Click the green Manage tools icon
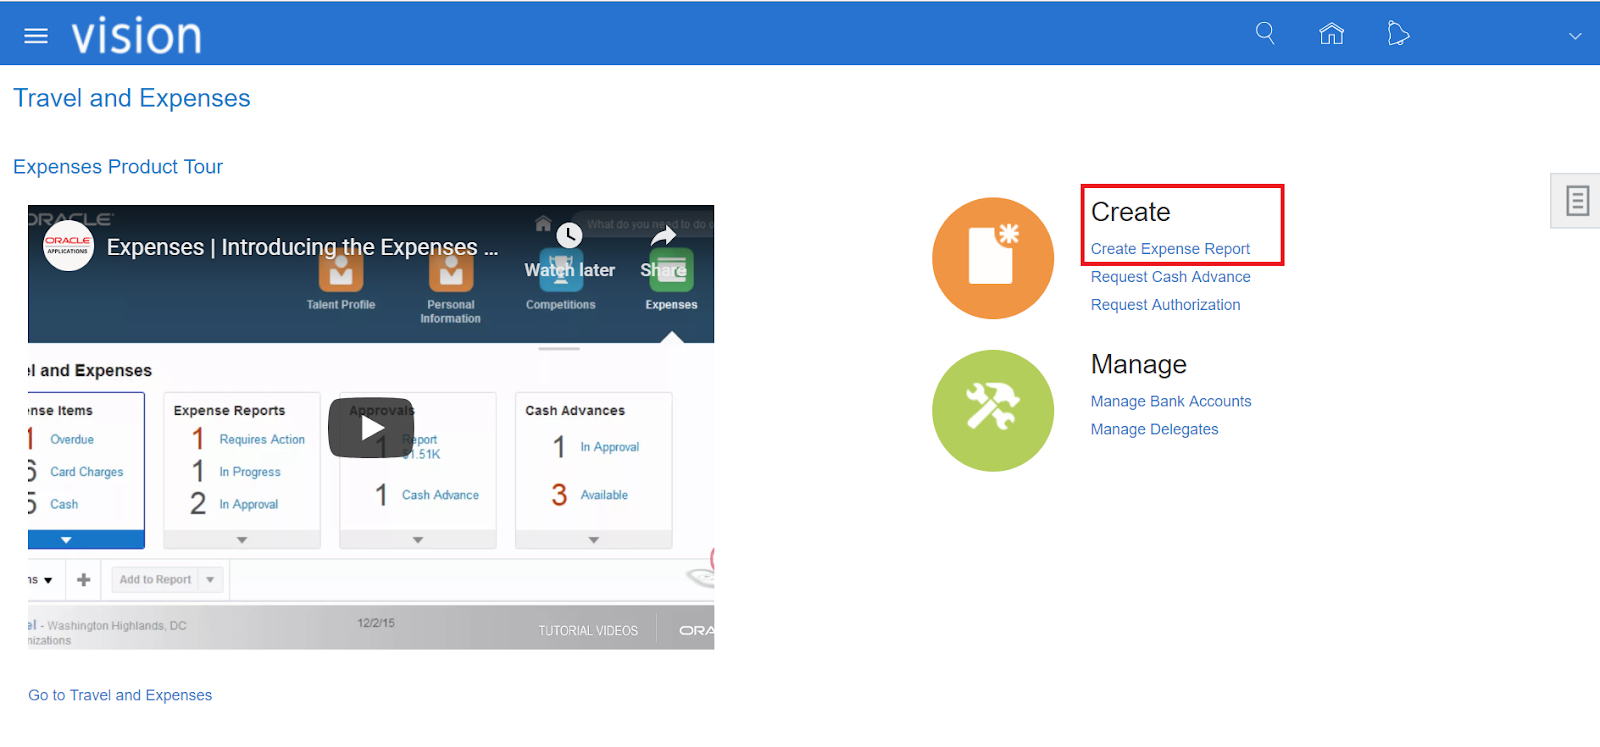The image size is (1600, 747). click(x=993, y=410)
